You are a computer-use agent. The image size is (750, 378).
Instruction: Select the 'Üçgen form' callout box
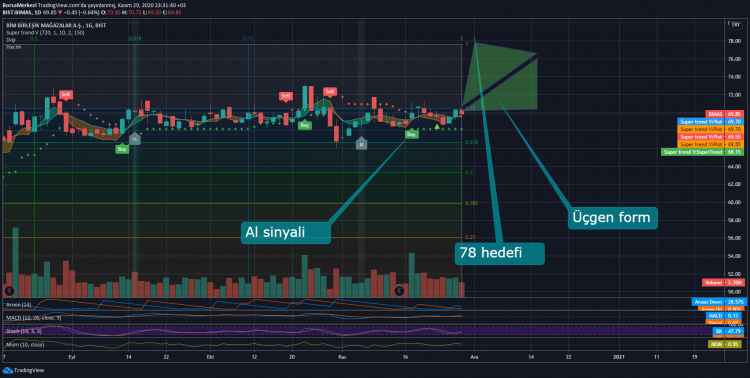(x=612, y=217)
